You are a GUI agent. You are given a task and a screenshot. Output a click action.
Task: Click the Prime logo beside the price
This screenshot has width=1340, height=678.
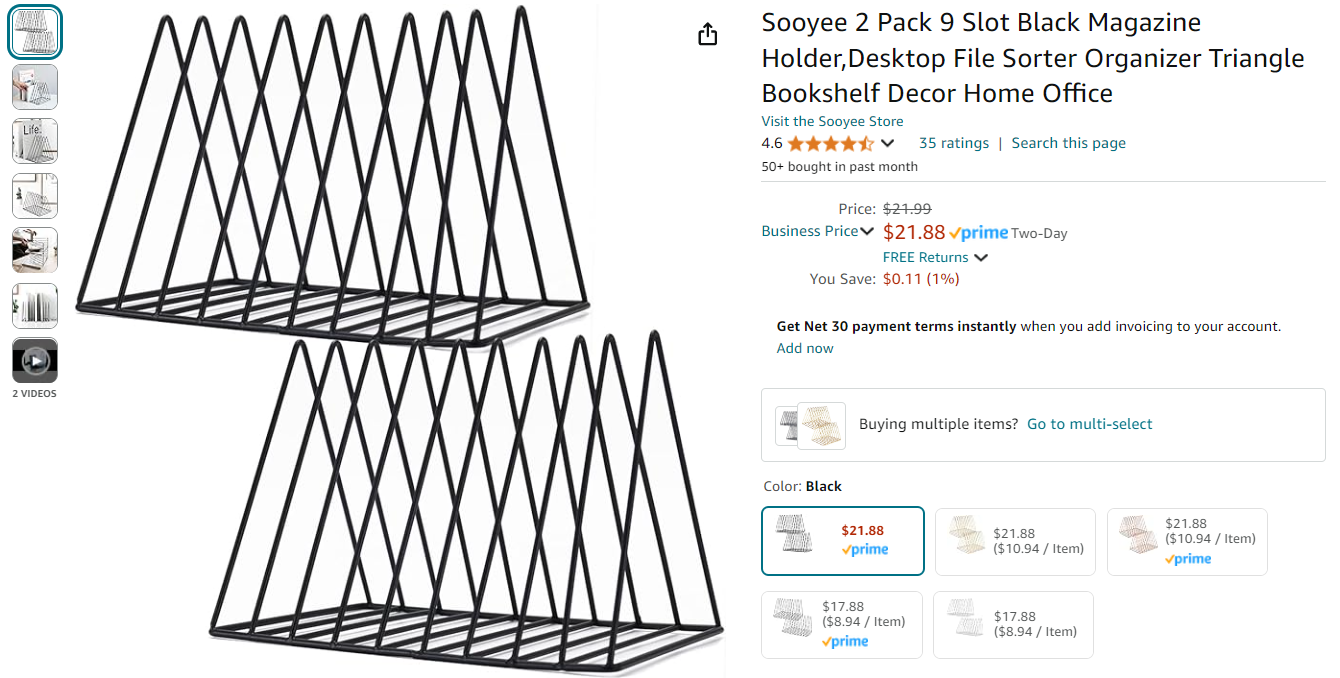tap(979, 233)
